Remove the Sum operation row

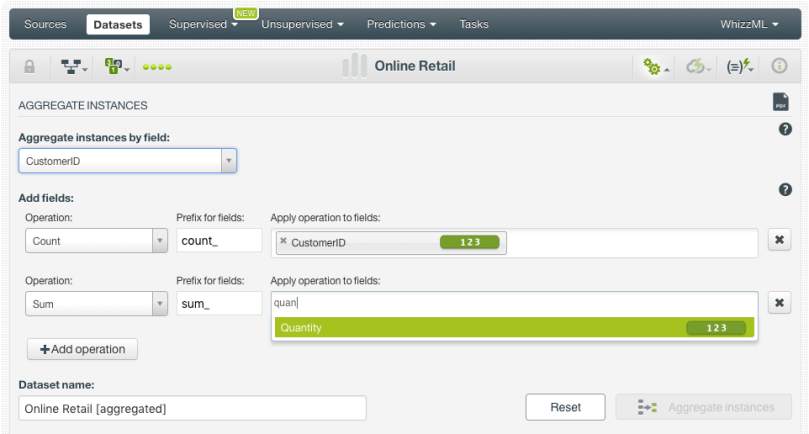tap(779, 303)
